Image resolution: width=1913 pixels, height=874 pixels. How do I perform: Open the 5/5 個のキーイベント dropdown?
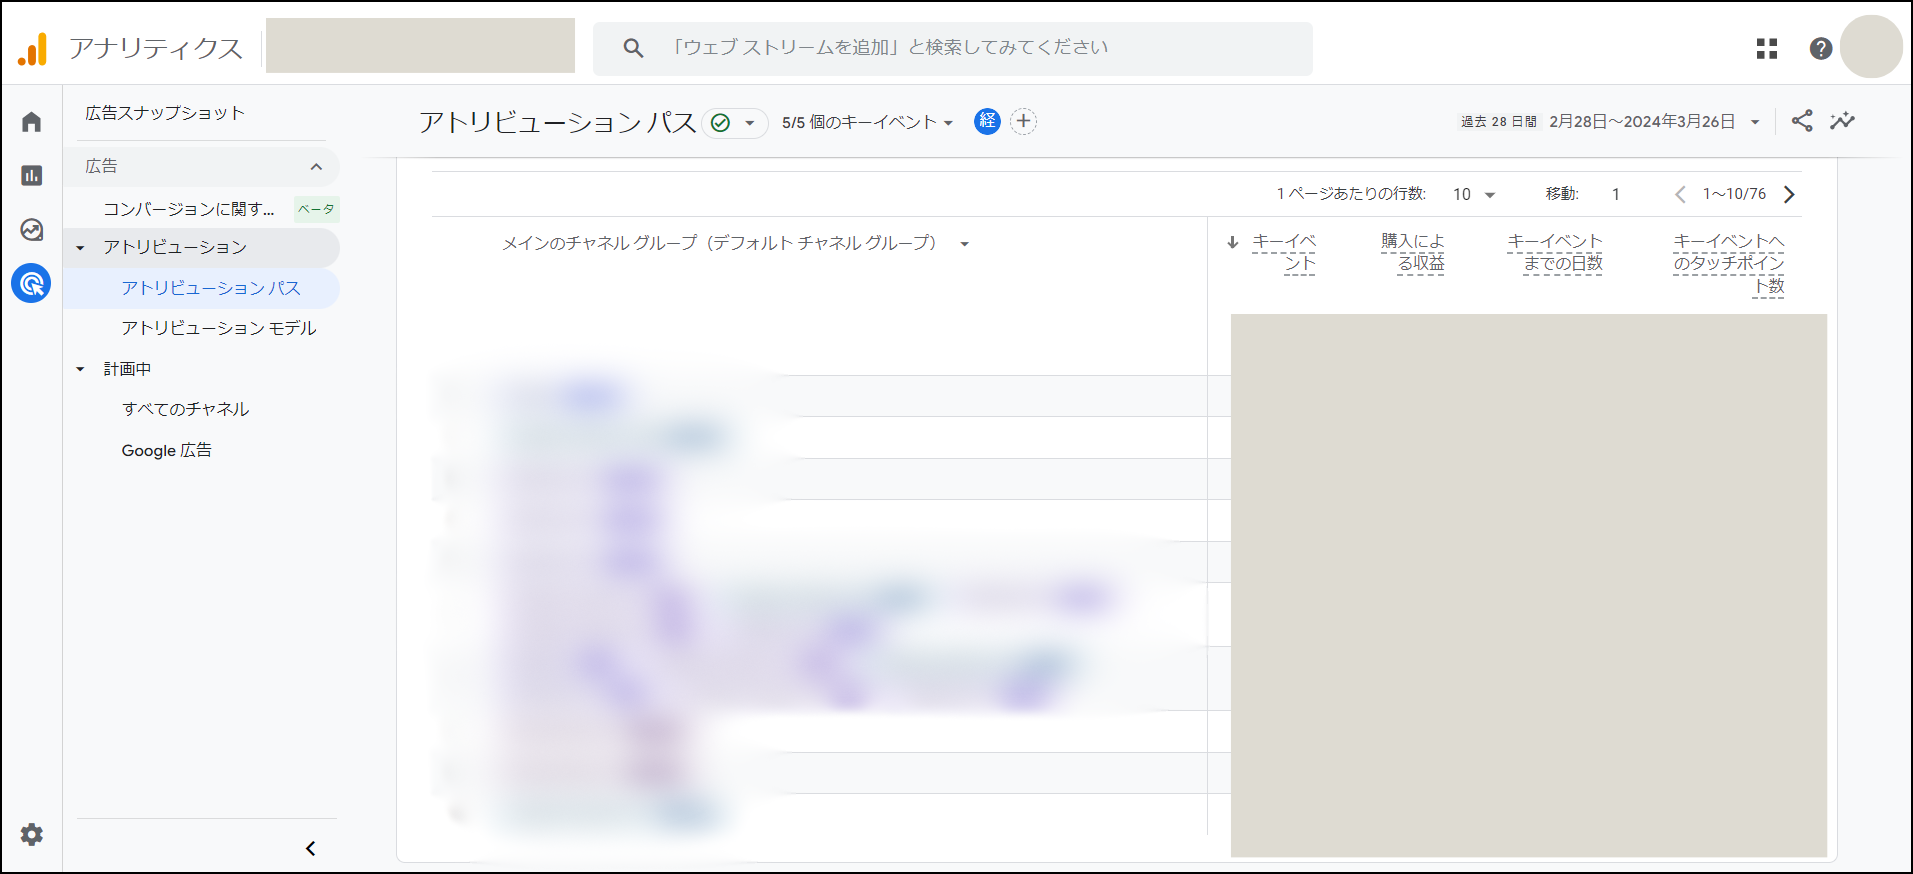click(867, 122)
